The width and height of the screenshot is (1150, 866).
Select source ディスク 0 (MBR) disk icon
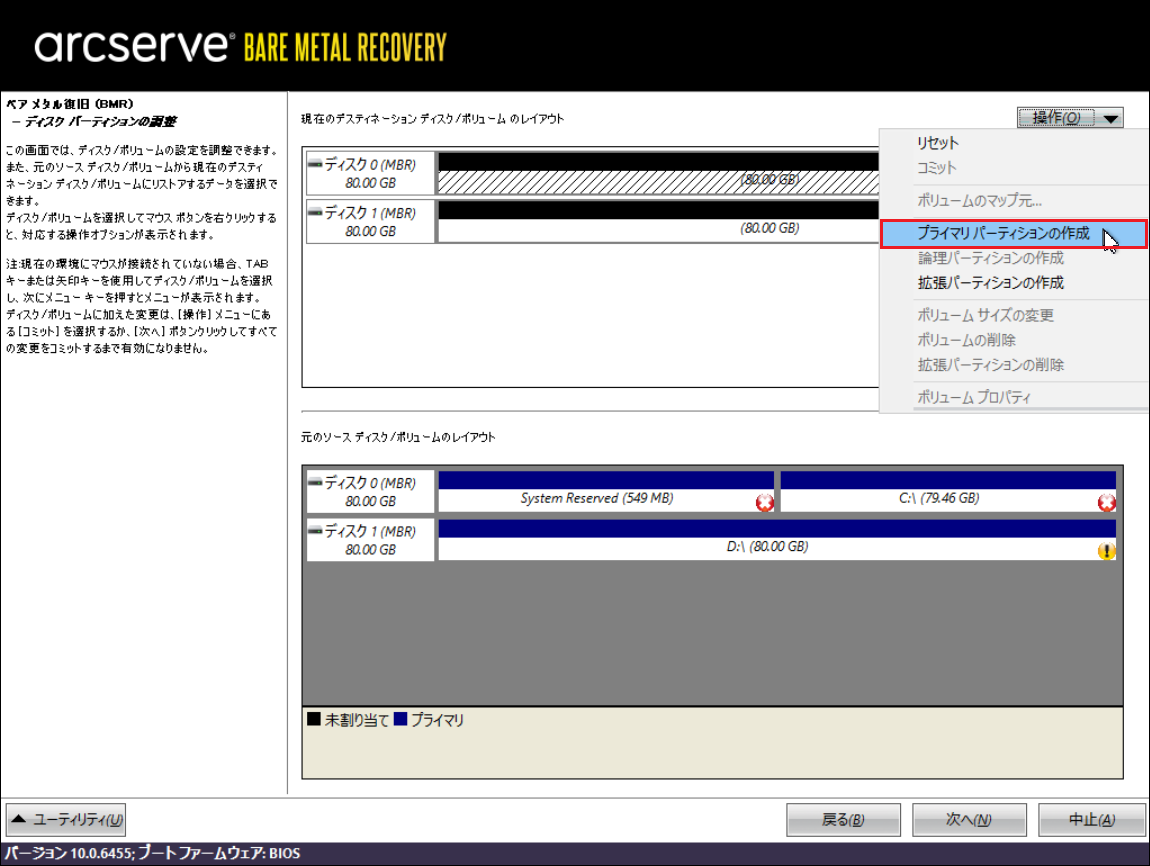click(x=315, y=482)
